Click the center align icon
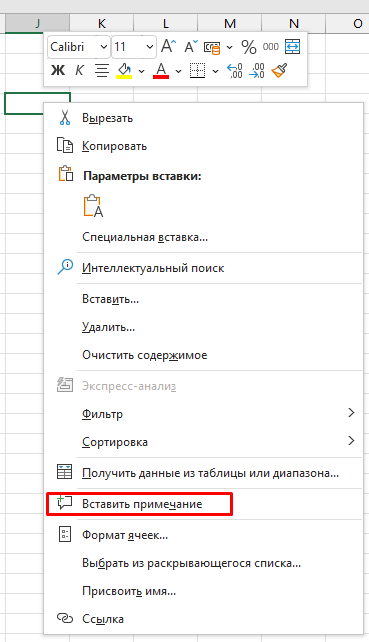The width and height of the screenshot is (369, 642). coord(102,70)
